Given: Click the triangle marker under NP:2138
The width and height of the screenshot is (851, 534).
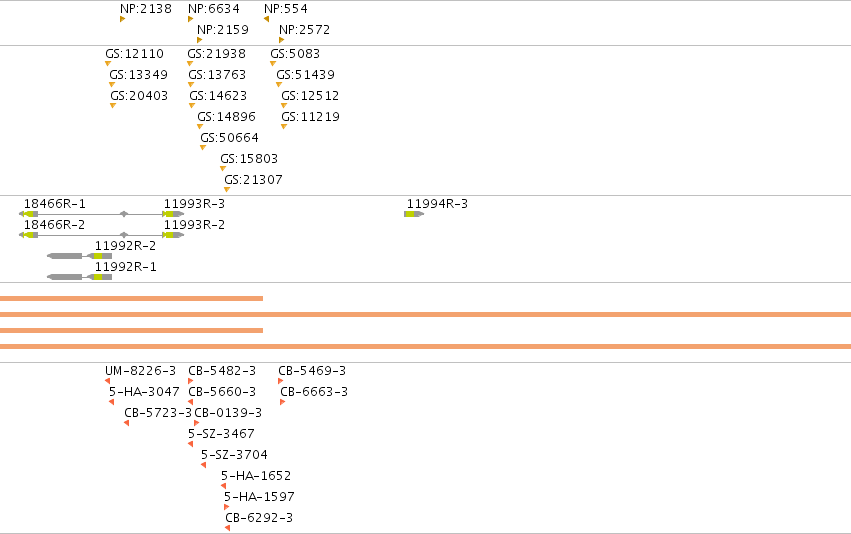Looking at the screenshot, I should tap(123, 19).
